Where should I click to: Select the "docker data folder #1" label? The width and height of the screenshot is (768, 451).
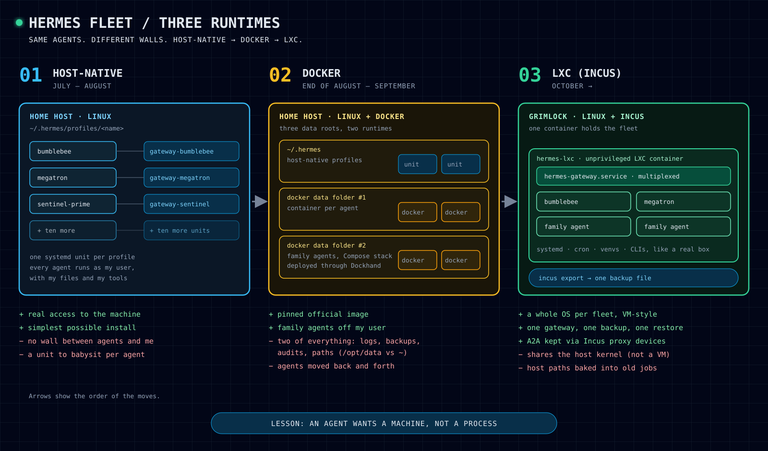326,197
